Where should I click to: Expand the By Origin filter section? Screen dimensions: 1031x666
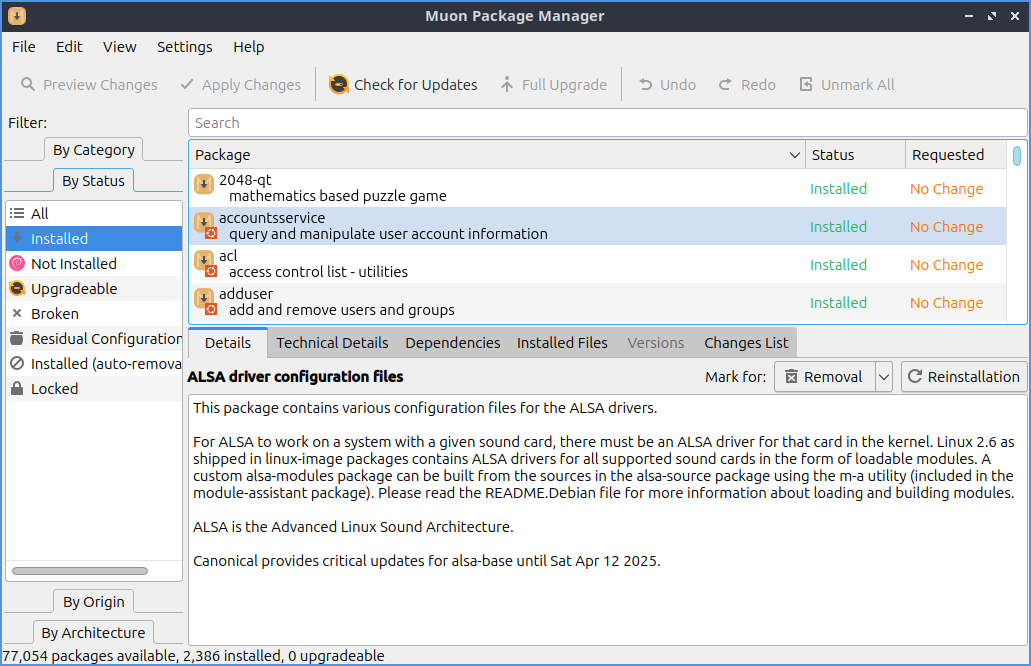pyautogui.click(x=93, y=602)
